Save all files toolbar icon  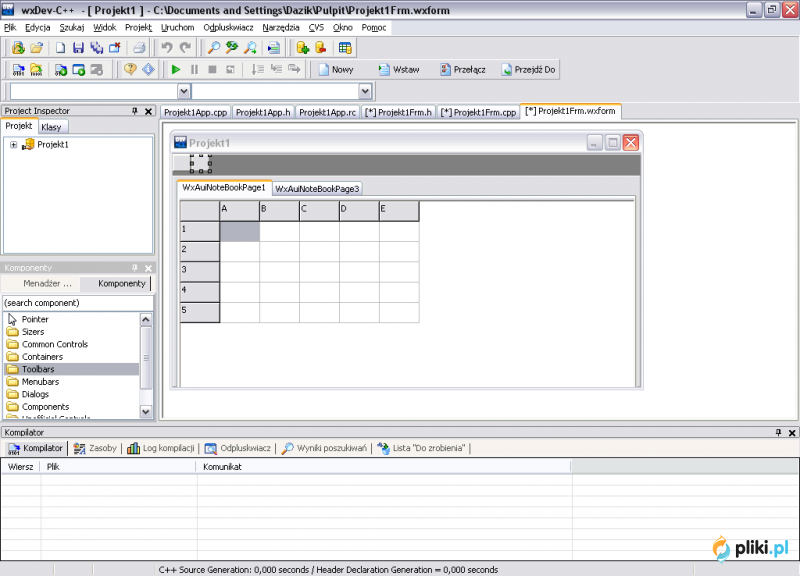tap(96, 48)
